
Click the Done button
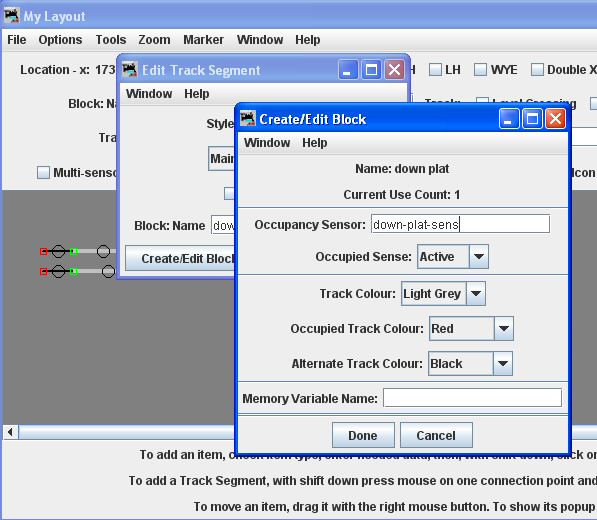(363, 435)
